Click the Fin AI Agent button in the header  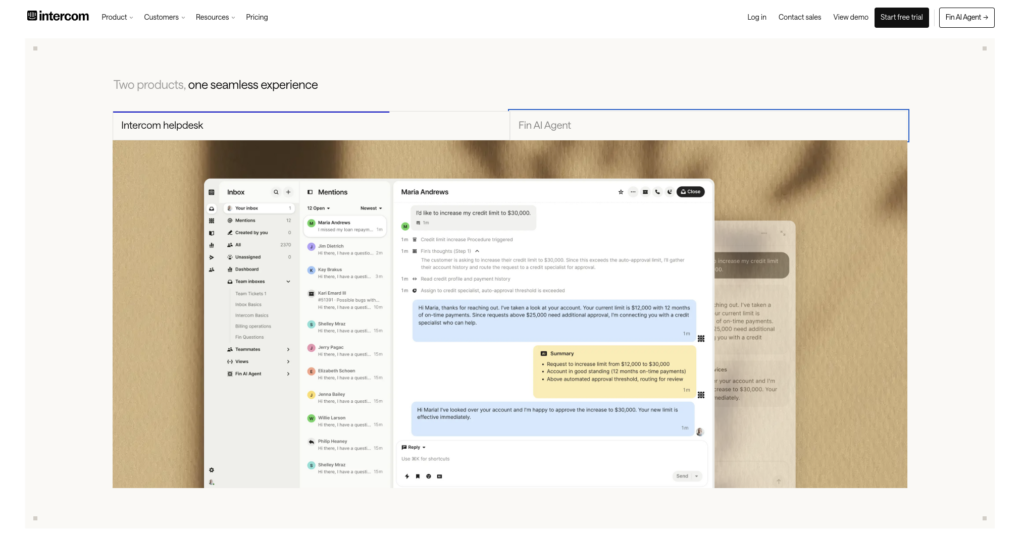coord(967,17)
